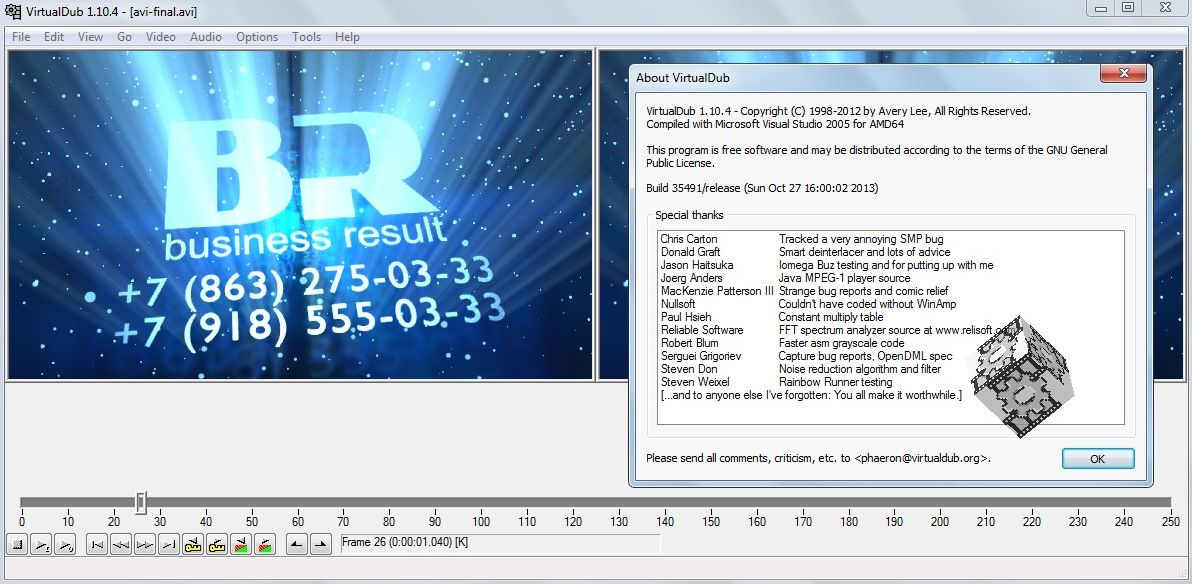Select the Joerg Anders thanks entry
1192x584 pixels.
(x=691, y=278)
